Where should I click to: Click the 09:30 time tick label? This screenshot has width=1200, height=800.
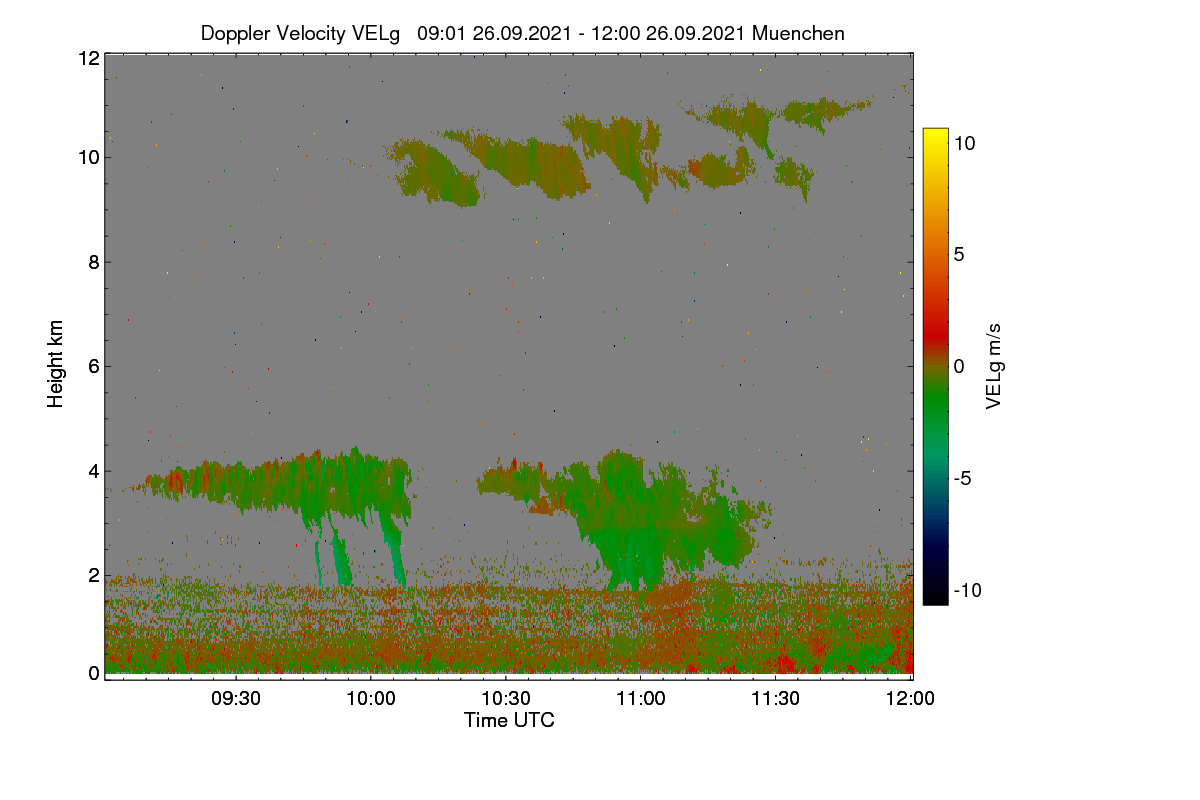pos(236,698)
